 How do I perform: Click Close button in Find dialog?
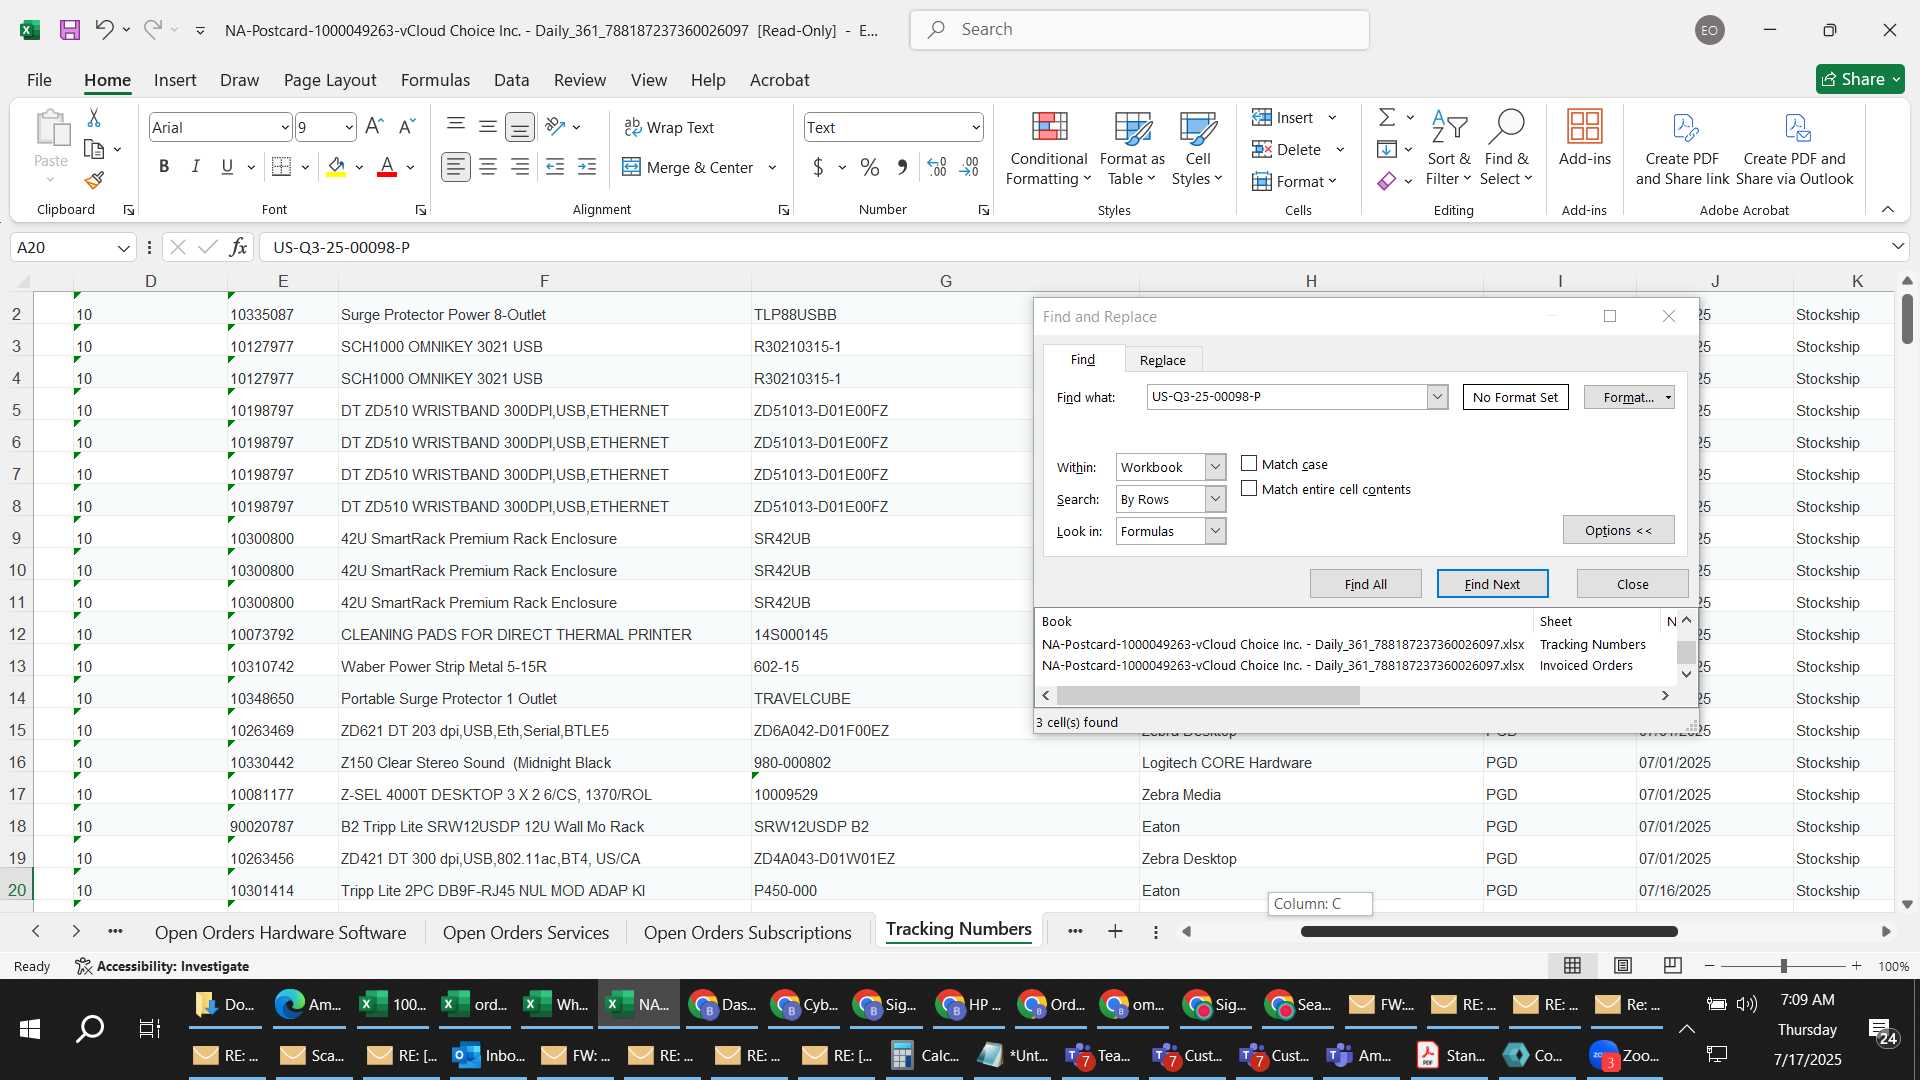[x=1632, y=584]
